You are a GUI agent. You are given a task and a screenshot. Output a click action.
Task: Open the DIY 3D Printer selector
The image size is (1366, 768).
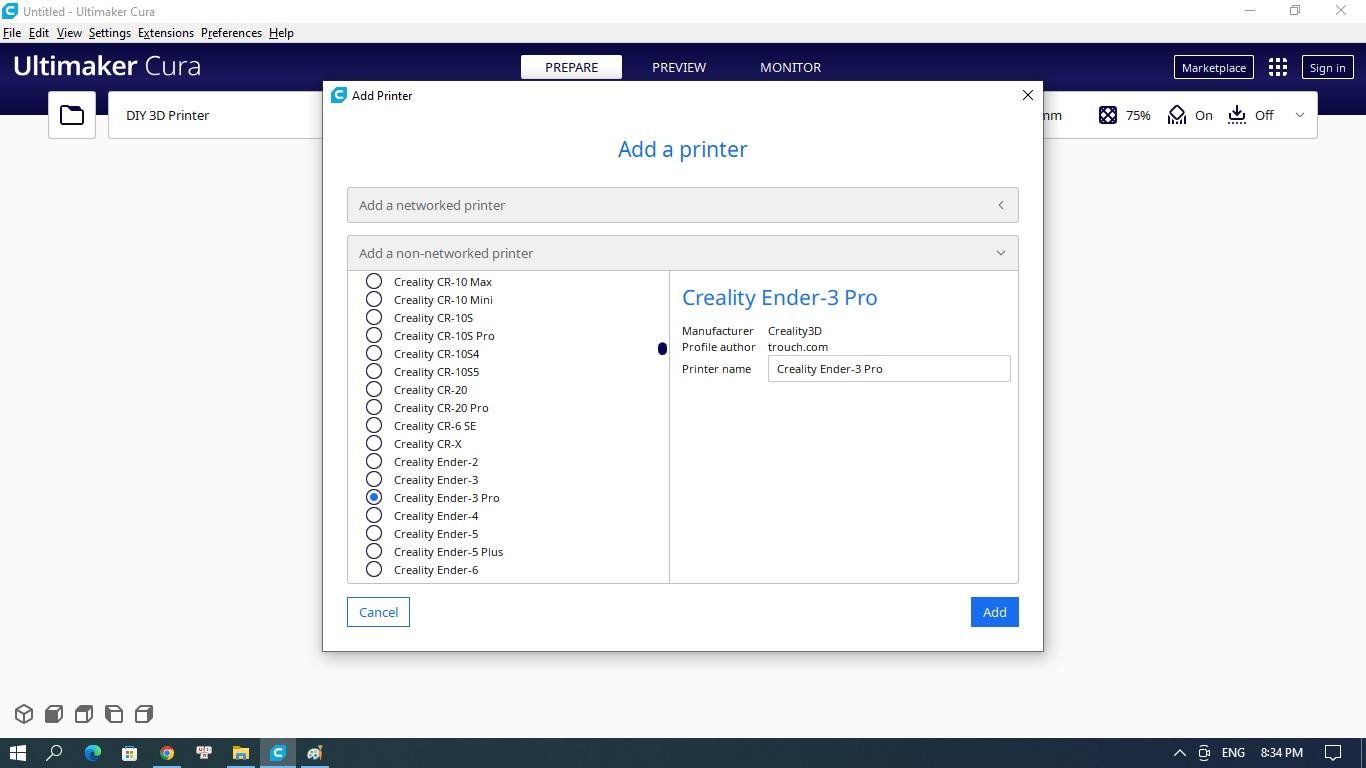(215, 115)
